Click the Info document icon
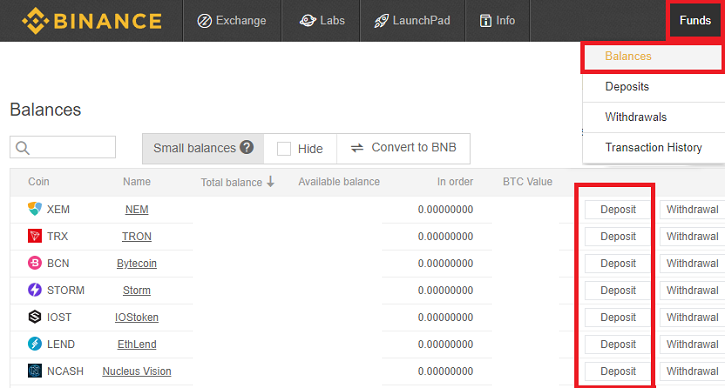The image size is (725, 388). coord(485,21)
